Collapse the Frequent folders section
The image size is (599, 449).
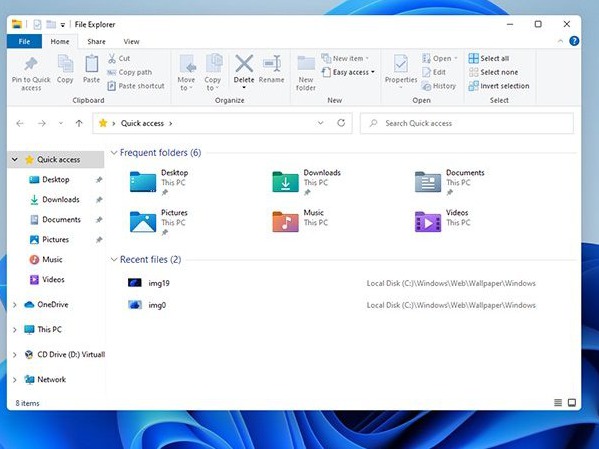(x=114, y=153)
